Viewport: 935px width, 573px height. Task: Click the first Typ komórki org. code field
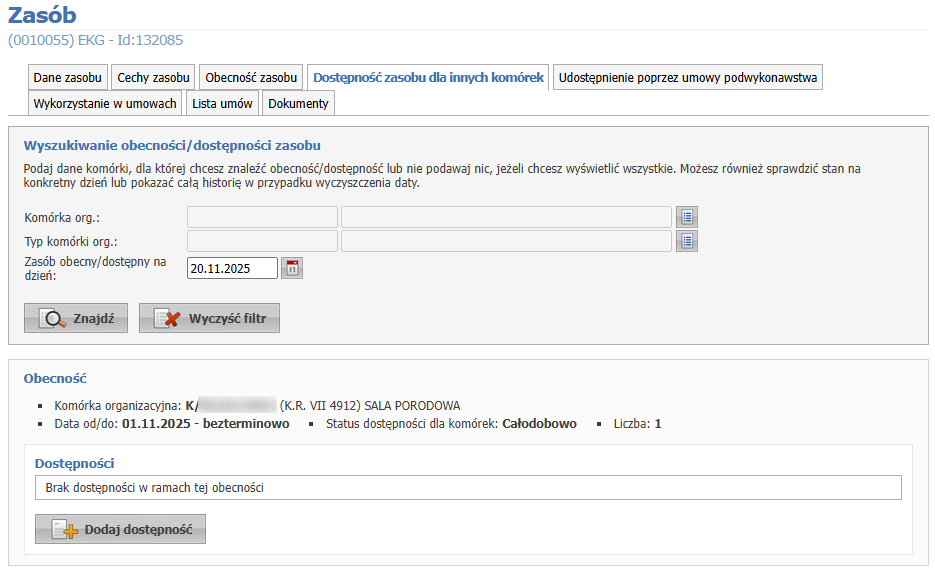(x=262, y=241)
